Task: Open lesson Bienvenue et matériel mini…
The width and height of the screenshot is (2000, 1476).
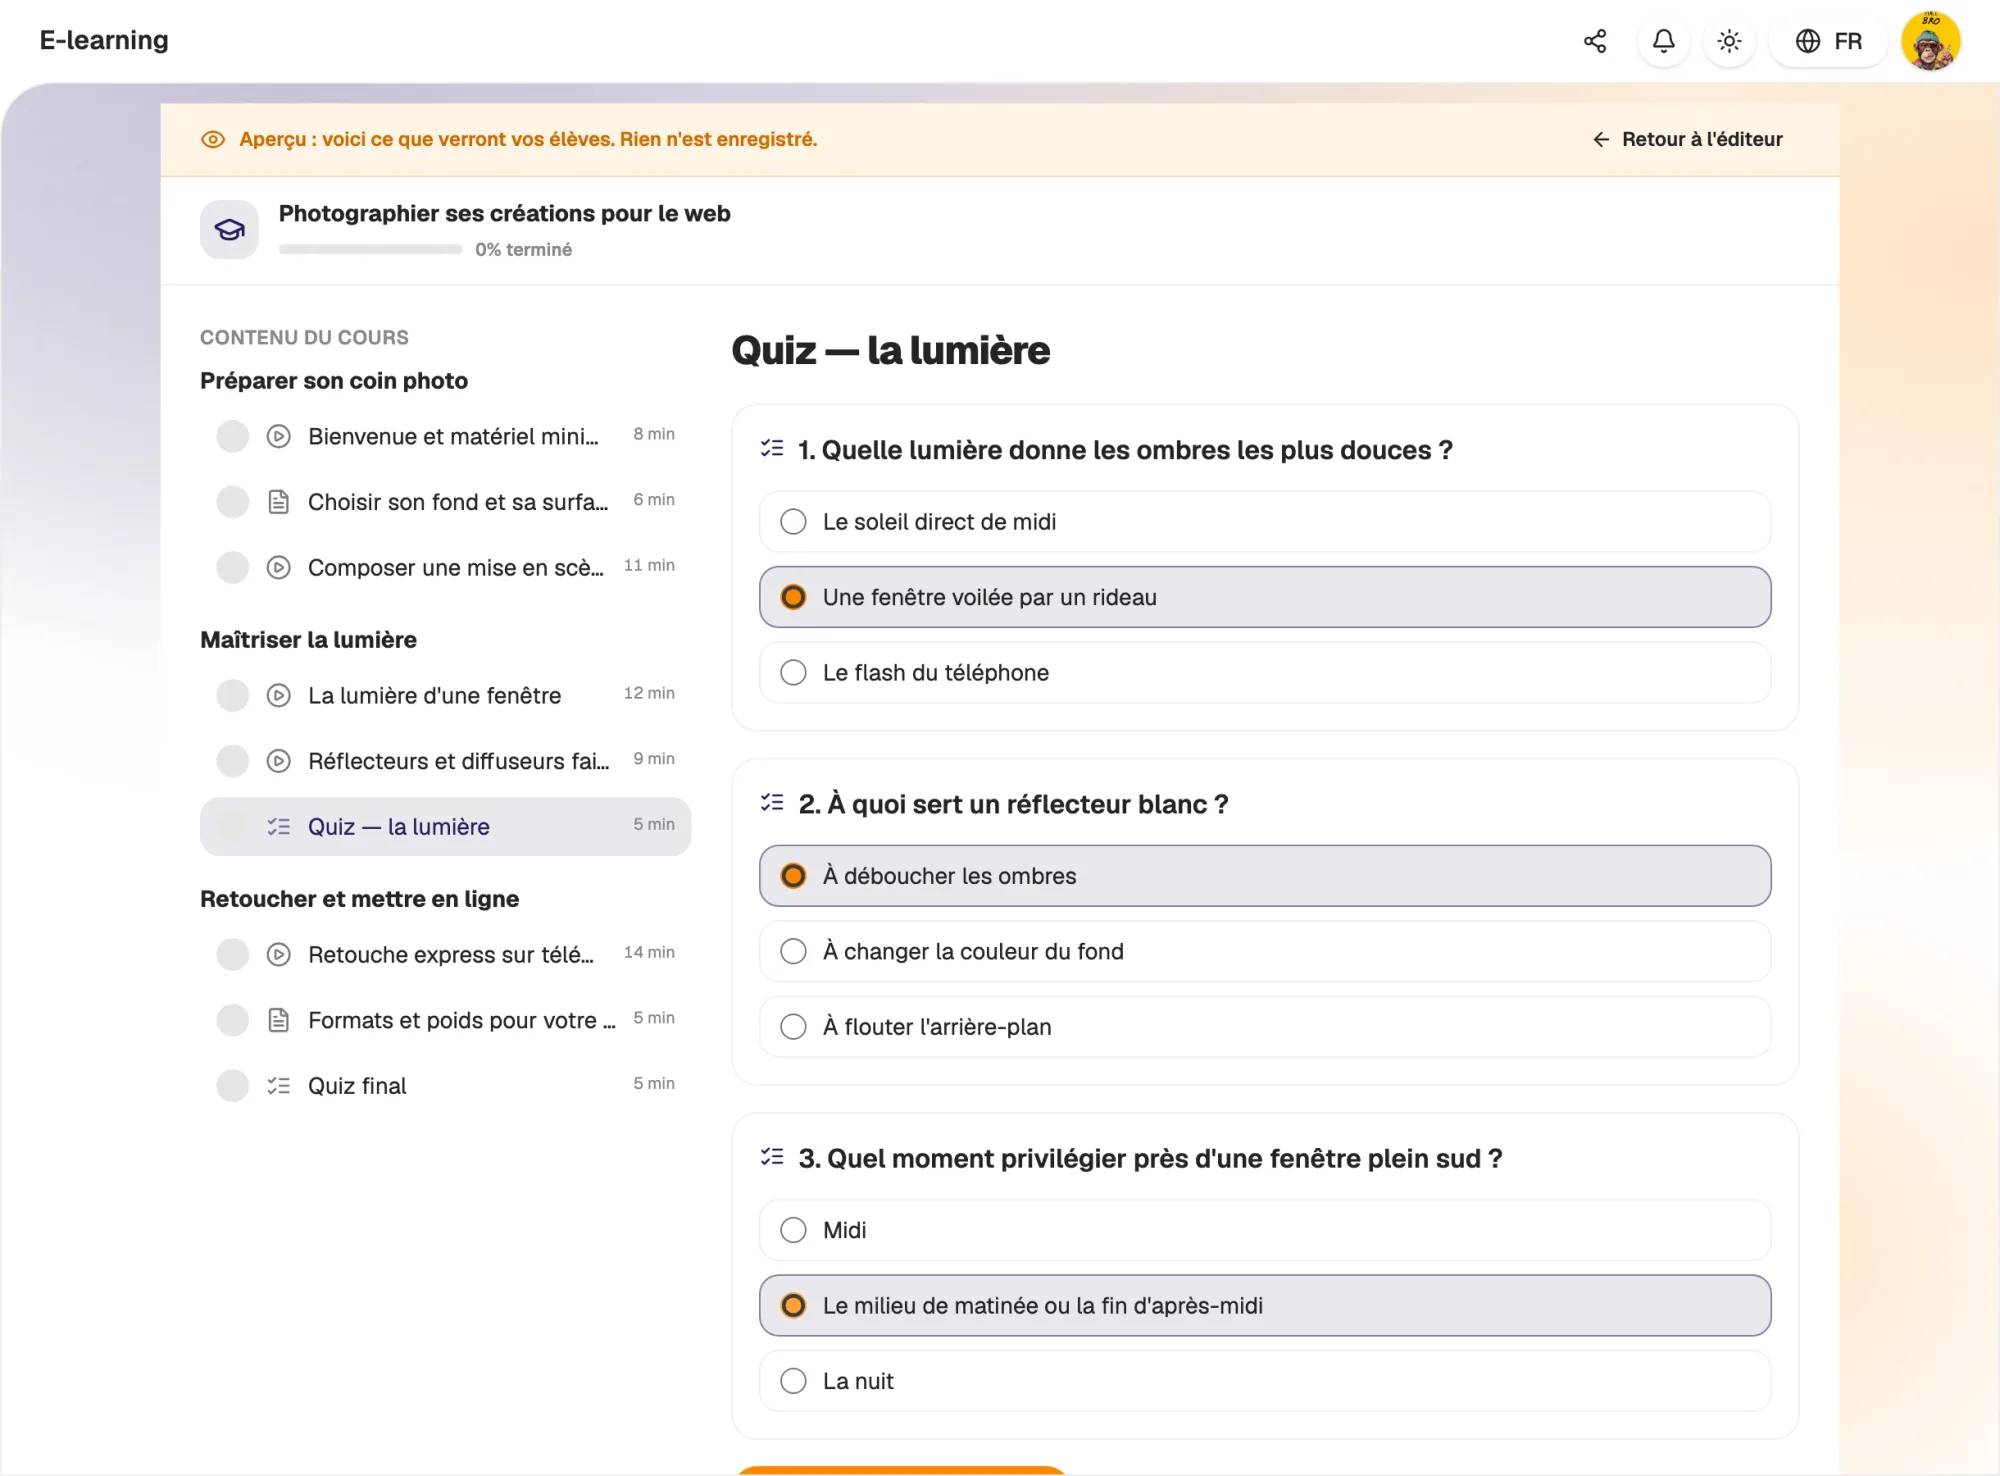Action: [x=446, y=436]
